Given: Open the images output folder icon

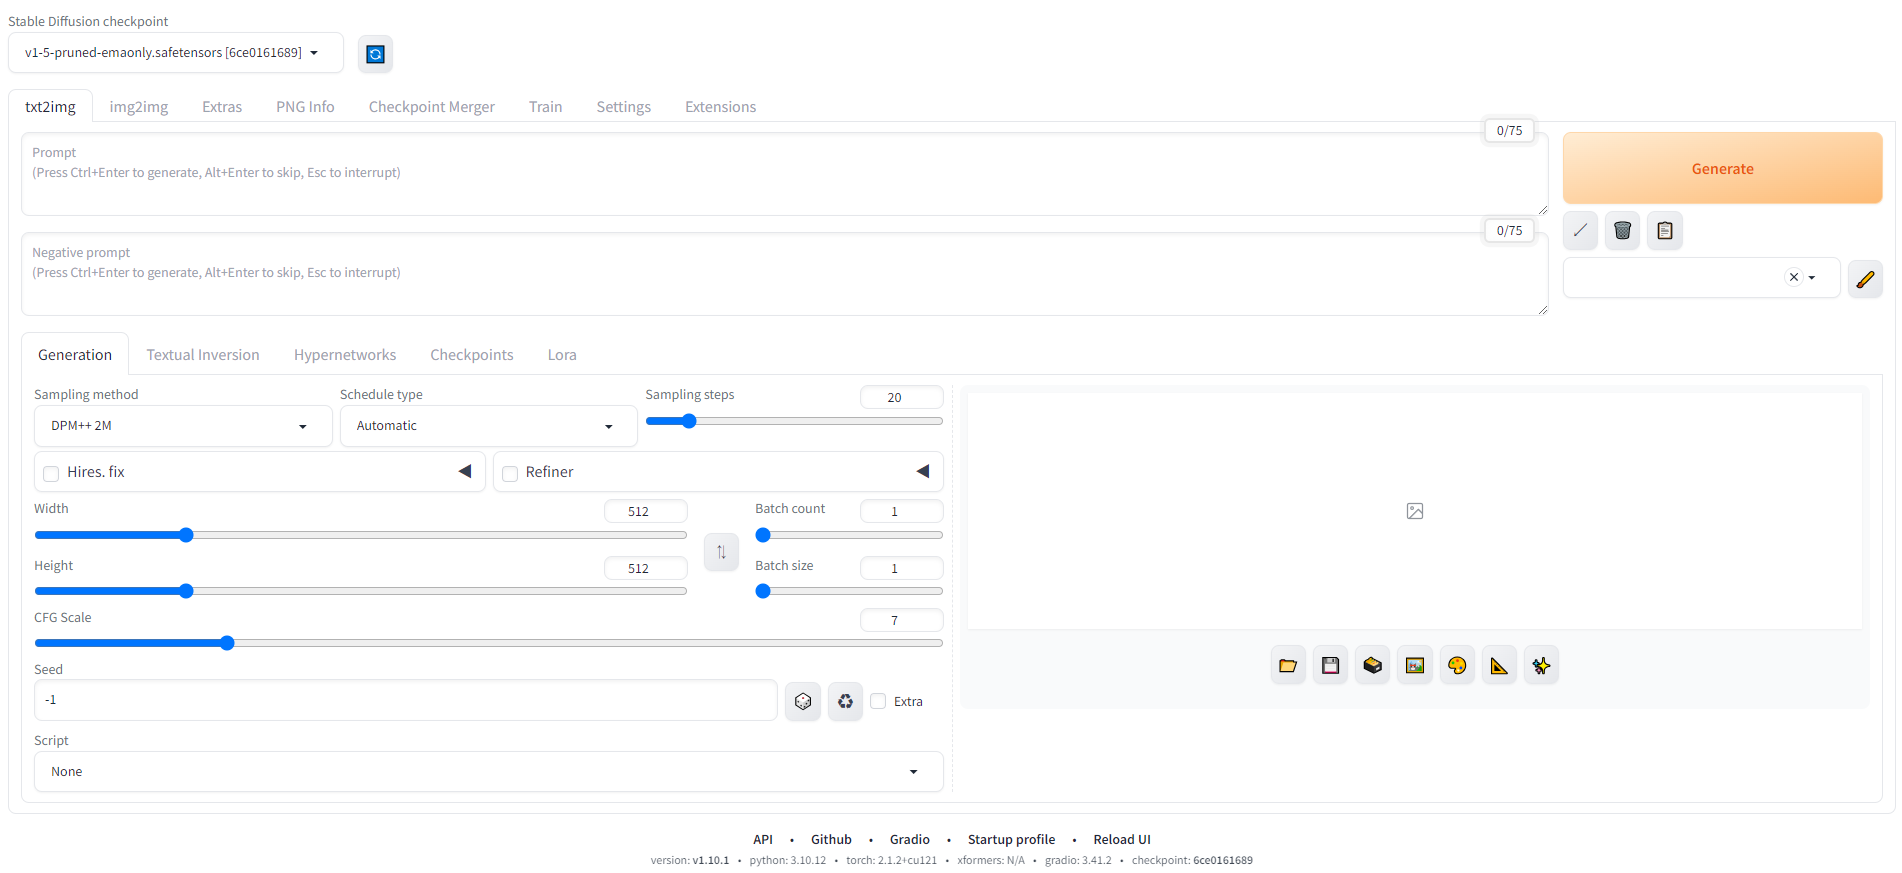Looking at the screenshot, I should point(1288,665).
